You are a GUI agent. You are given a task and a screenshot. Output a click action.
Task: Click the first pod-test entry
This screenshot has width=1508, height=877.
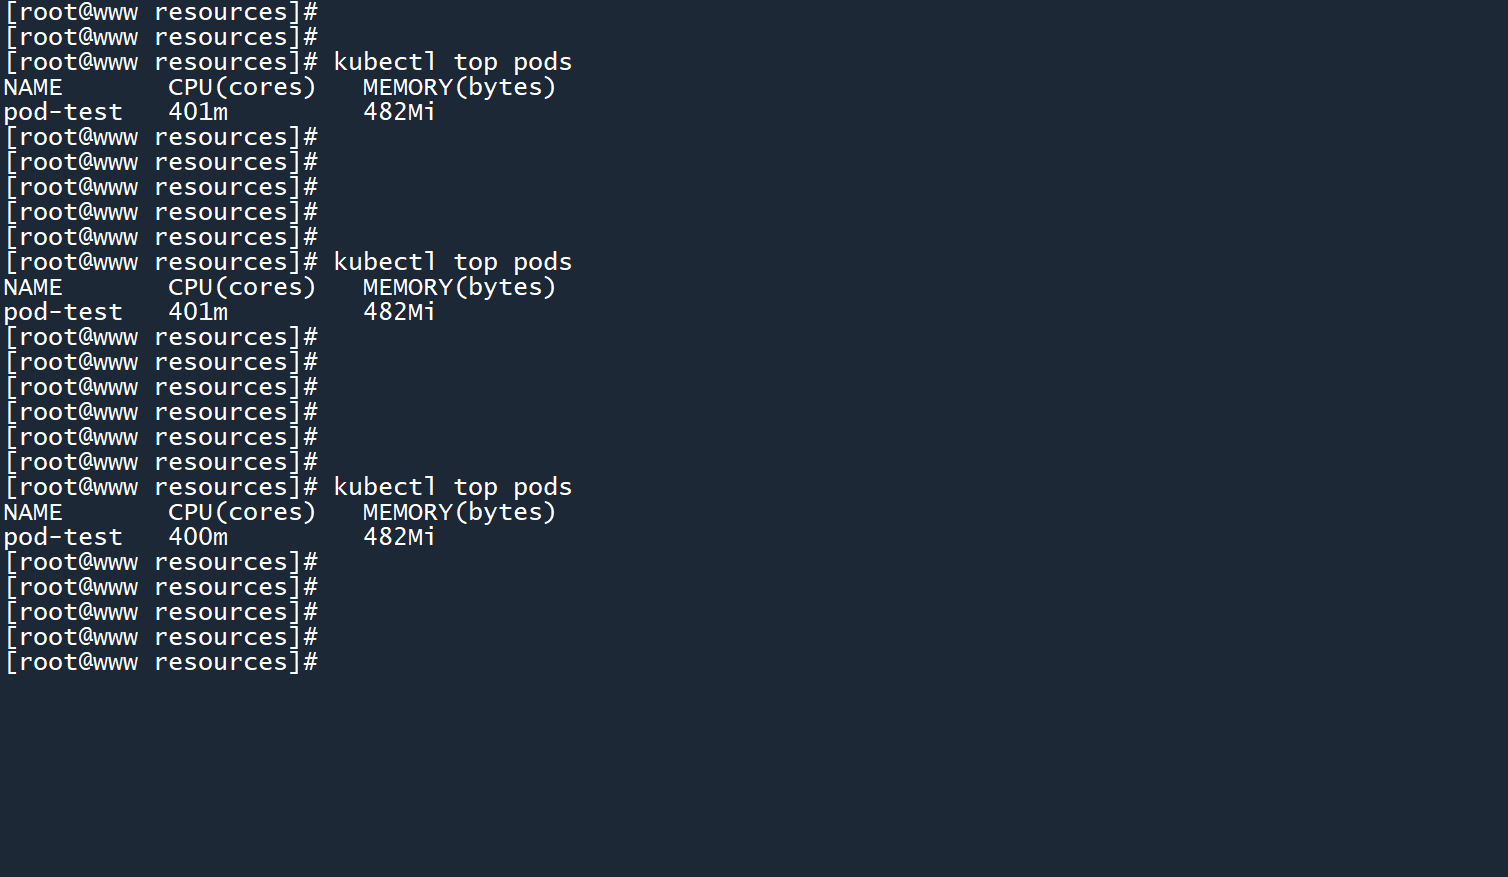[63, 112]
